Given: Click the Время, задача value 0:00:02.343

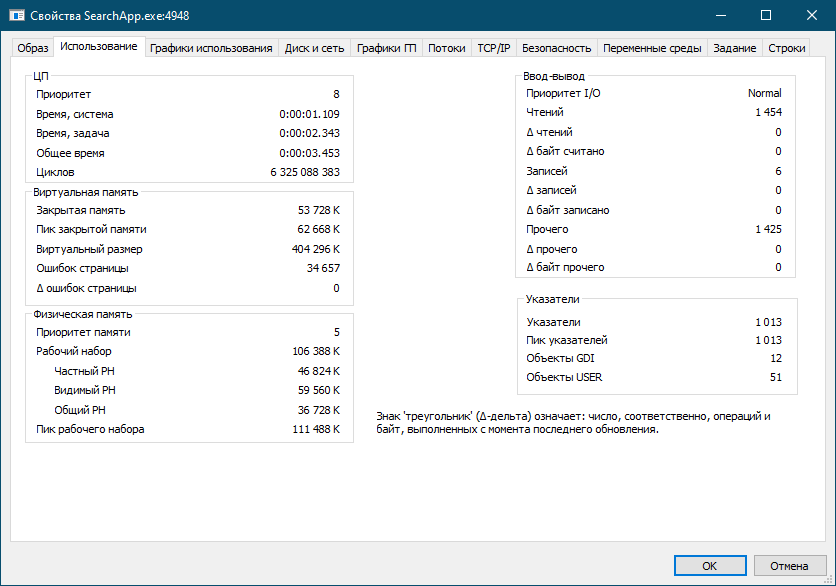Looking at the screenshot, I should click(309, 133).
